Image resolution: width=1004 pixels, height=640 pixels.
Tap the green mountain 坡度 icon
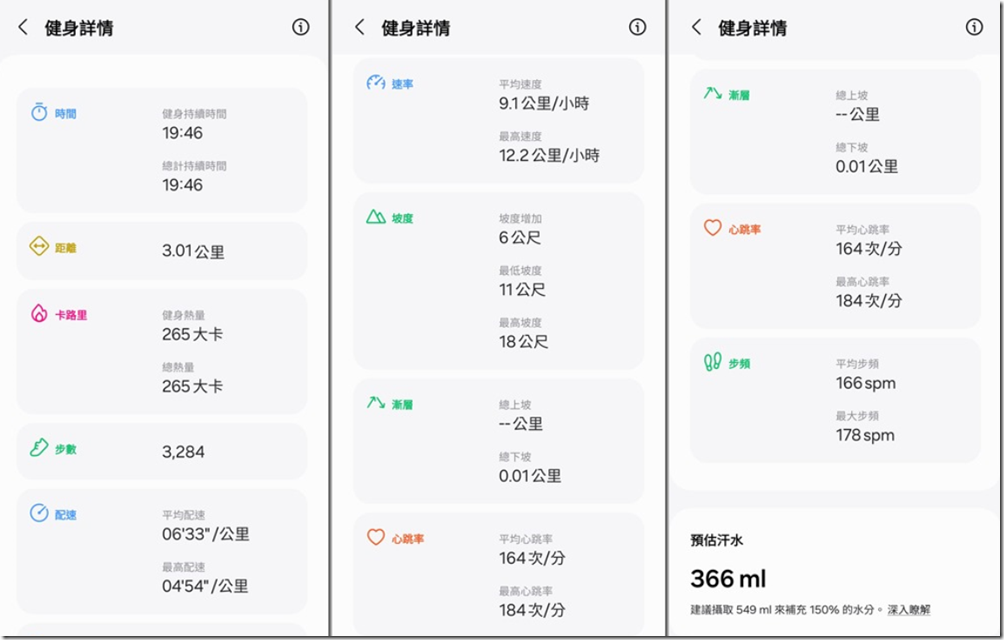[x=376, y=217]
